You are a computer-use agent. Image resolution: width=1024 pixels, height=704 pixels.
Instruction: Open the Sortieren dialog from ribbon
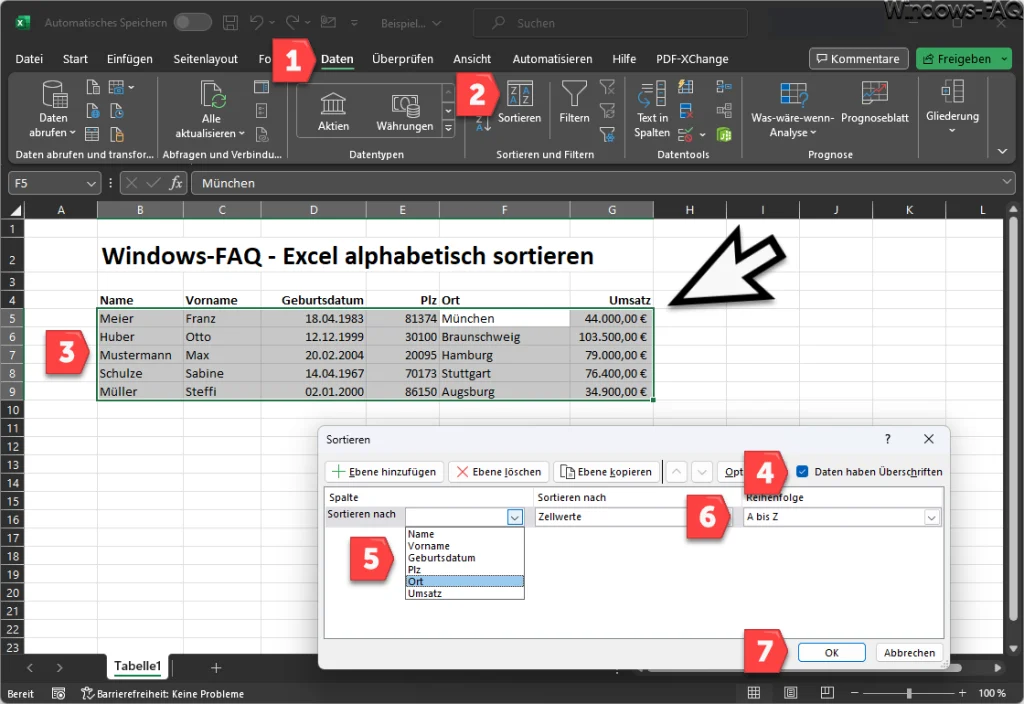(x=520, y=101)
